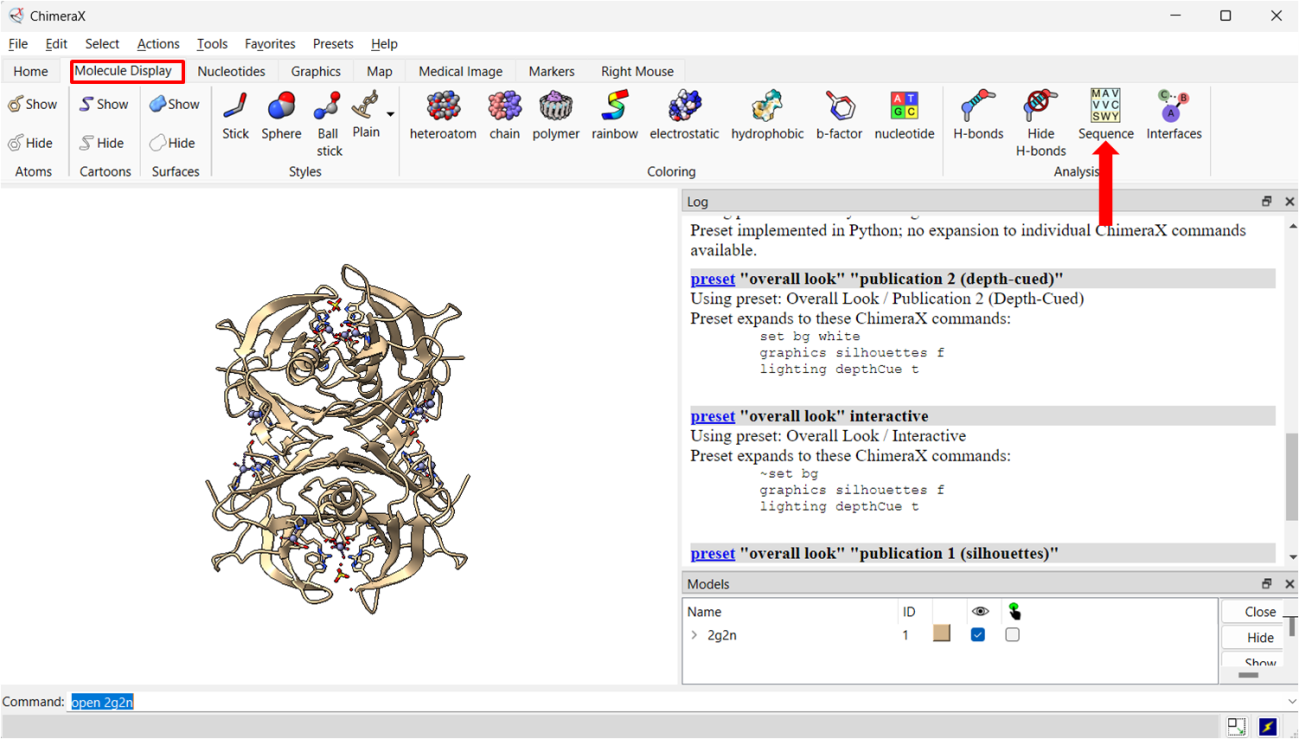Apply the Ball stick style
The image size is (1299, 739).
(328, 124)
